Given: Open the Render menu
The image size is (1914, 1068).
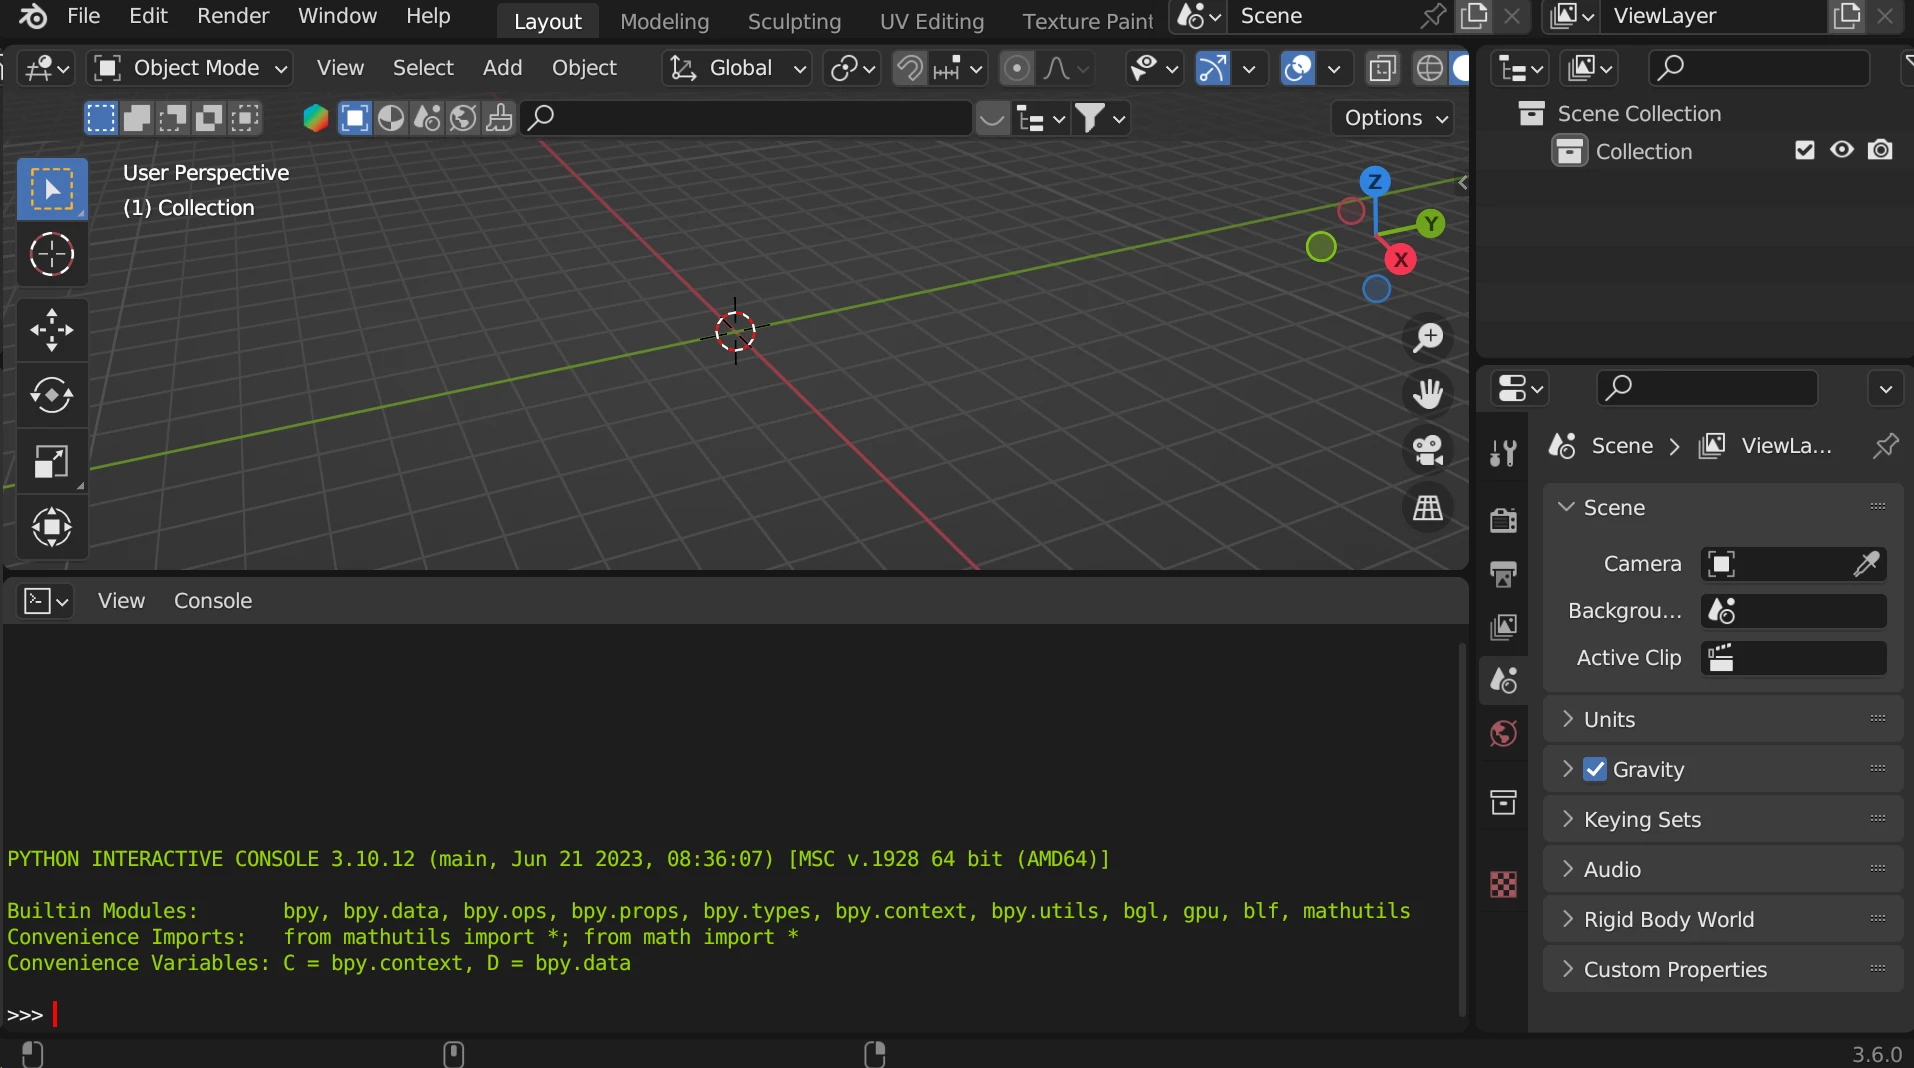Looking at the screenshot, I should pyautogui.click(x=233, y=16).
